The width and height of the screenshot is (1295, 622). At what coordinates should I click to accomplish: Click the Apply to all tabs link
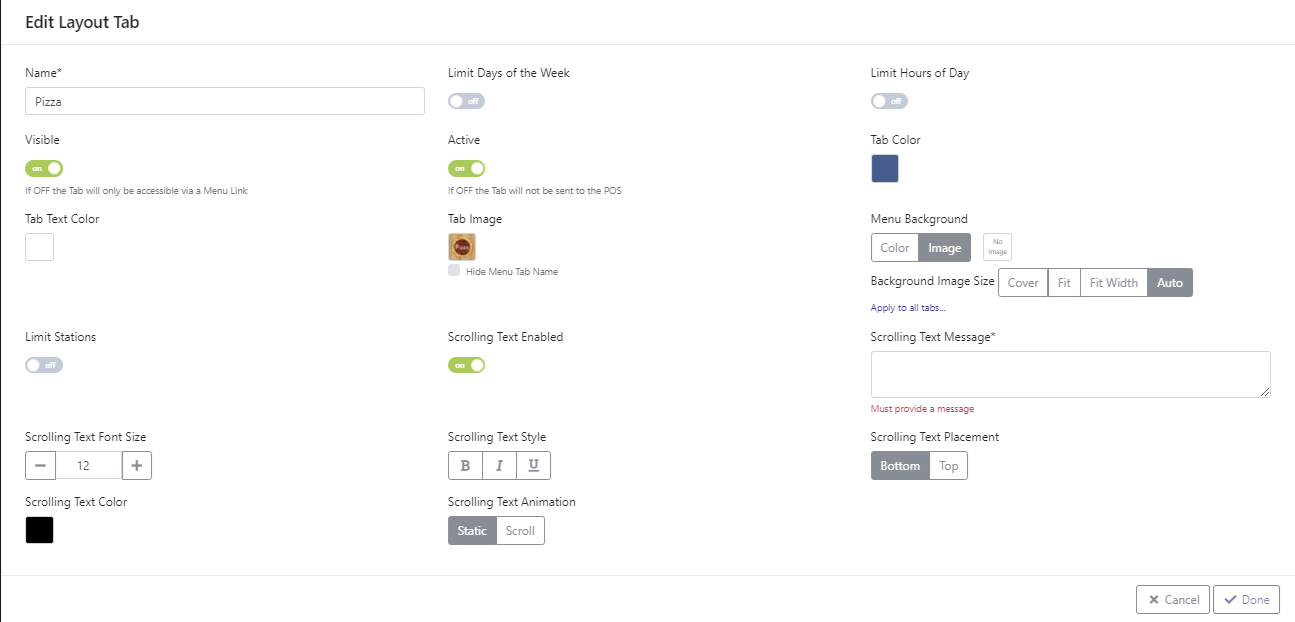click(x=906, y=307)
